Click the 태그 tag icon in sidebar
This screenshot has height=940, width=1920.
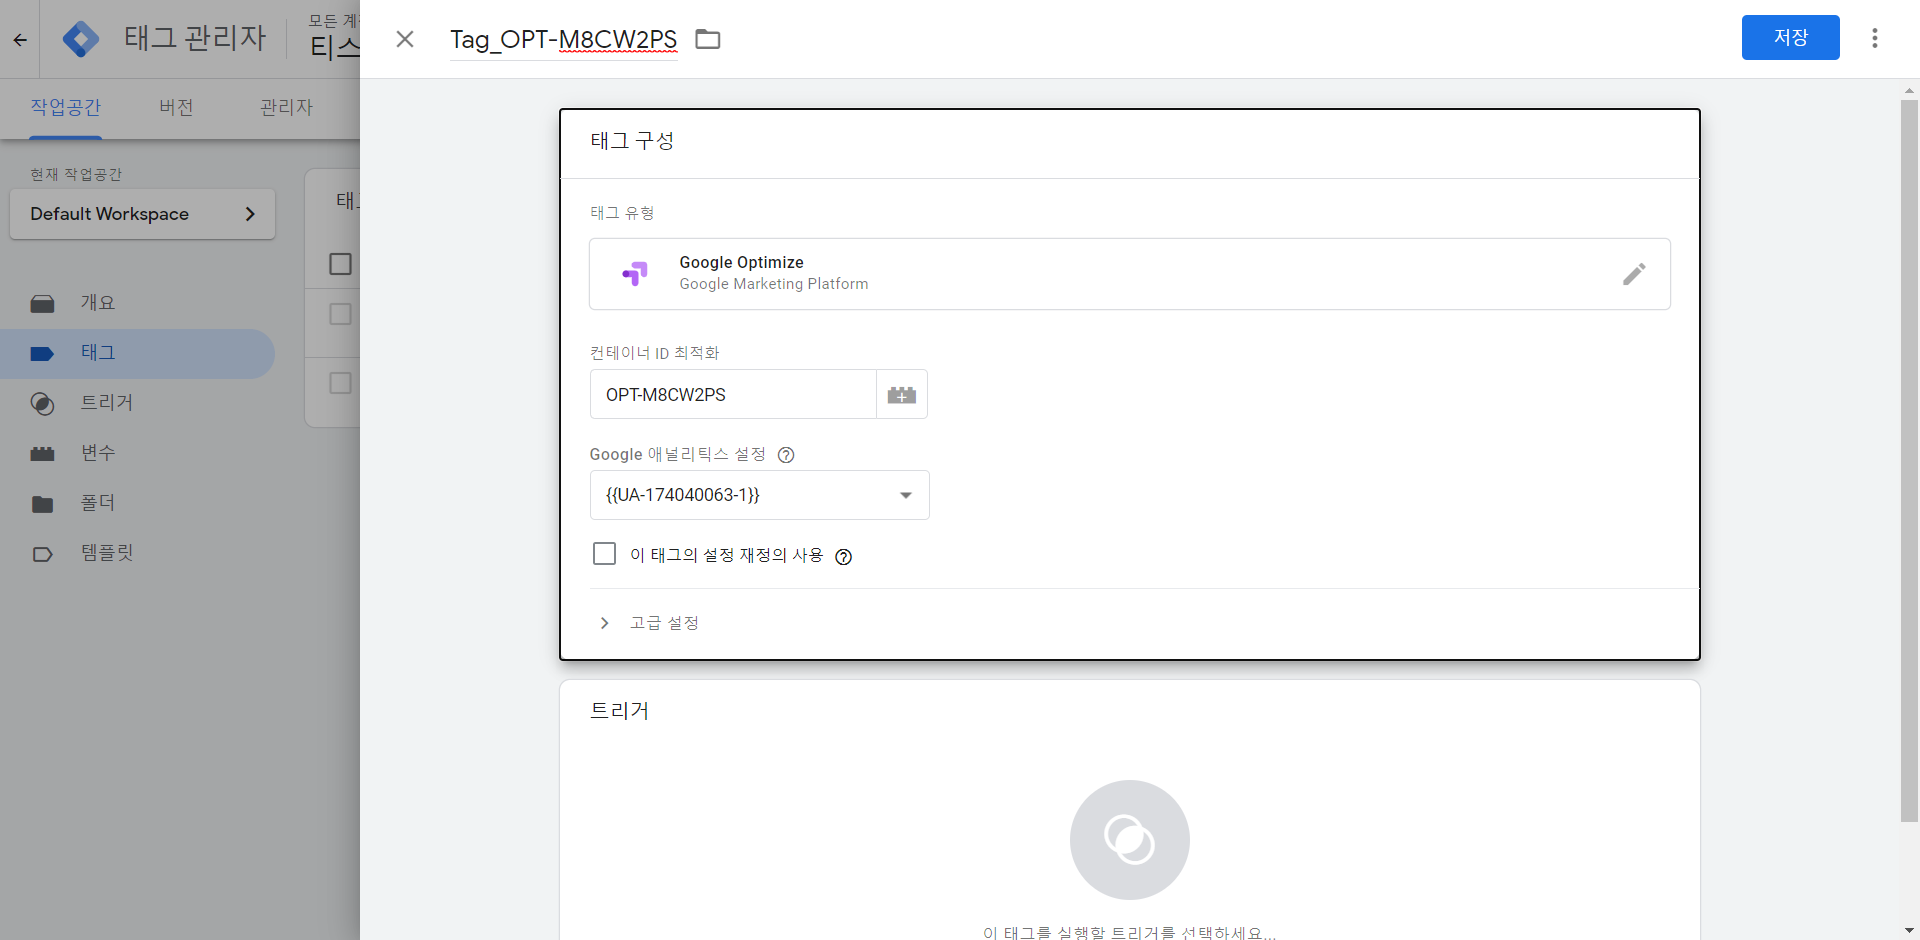(42, 354)
